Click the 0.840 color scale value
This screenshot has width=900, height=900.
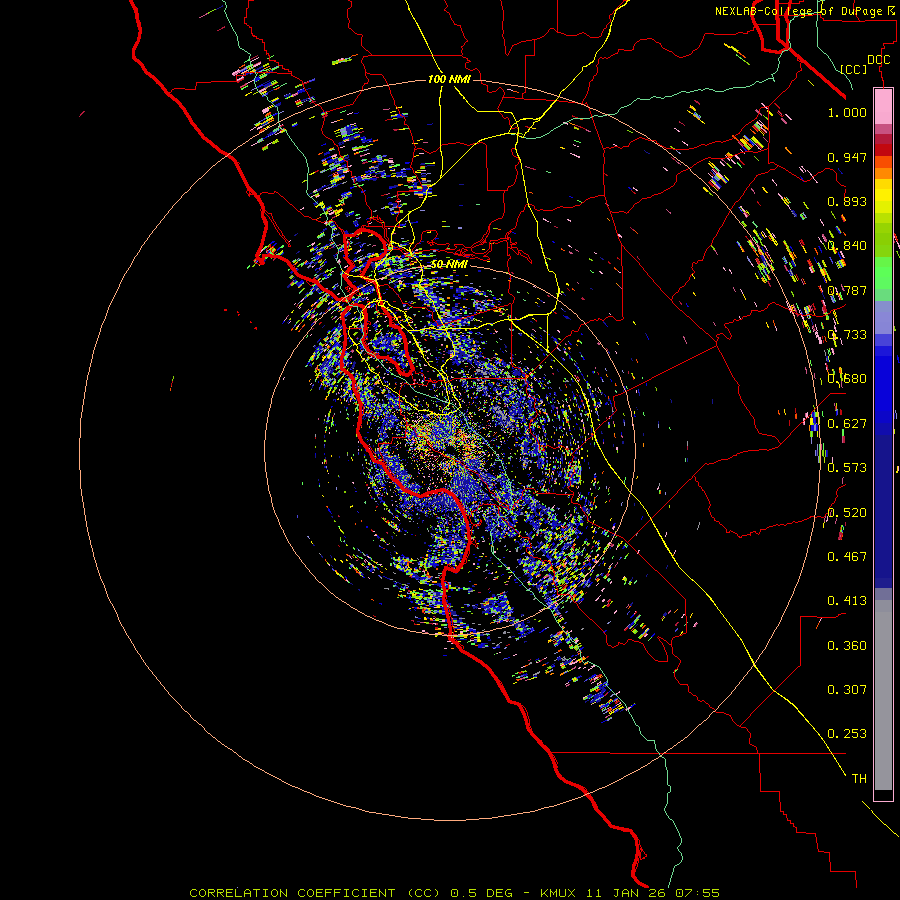847,246
